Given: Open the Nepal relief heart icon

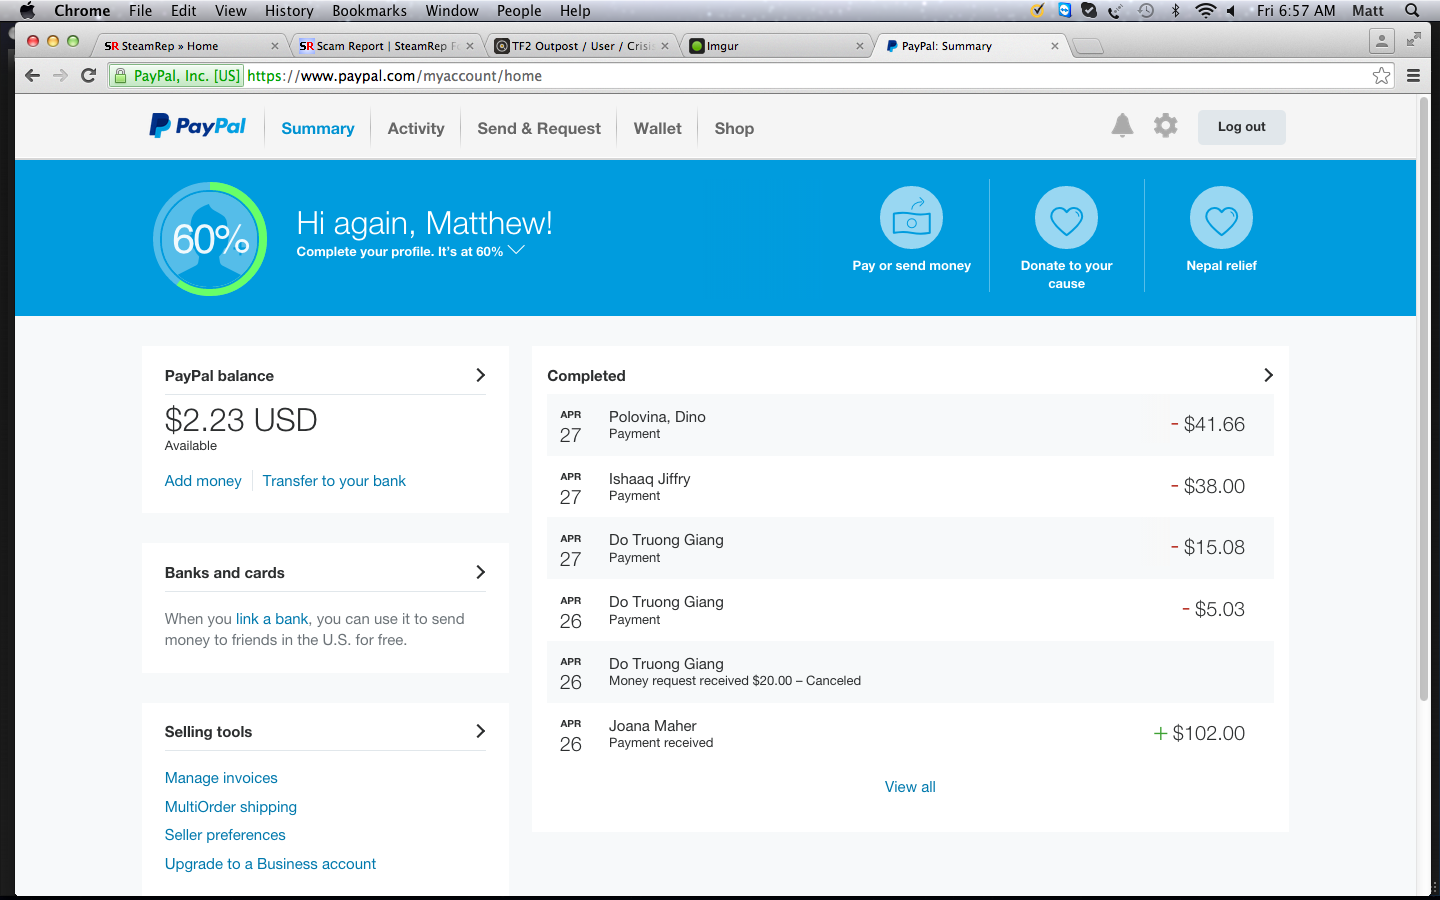Looking at the screenshot, I should click(x=1221, y=218).
